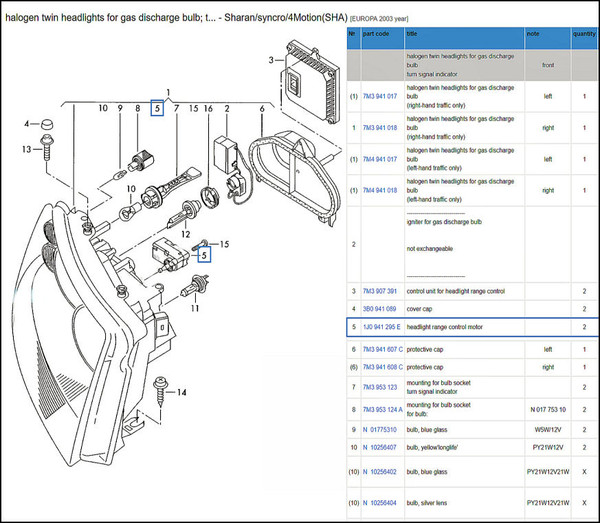600x523 pixels.
Task: Click callout number 6 for protective cap
Action: point(261,108)
